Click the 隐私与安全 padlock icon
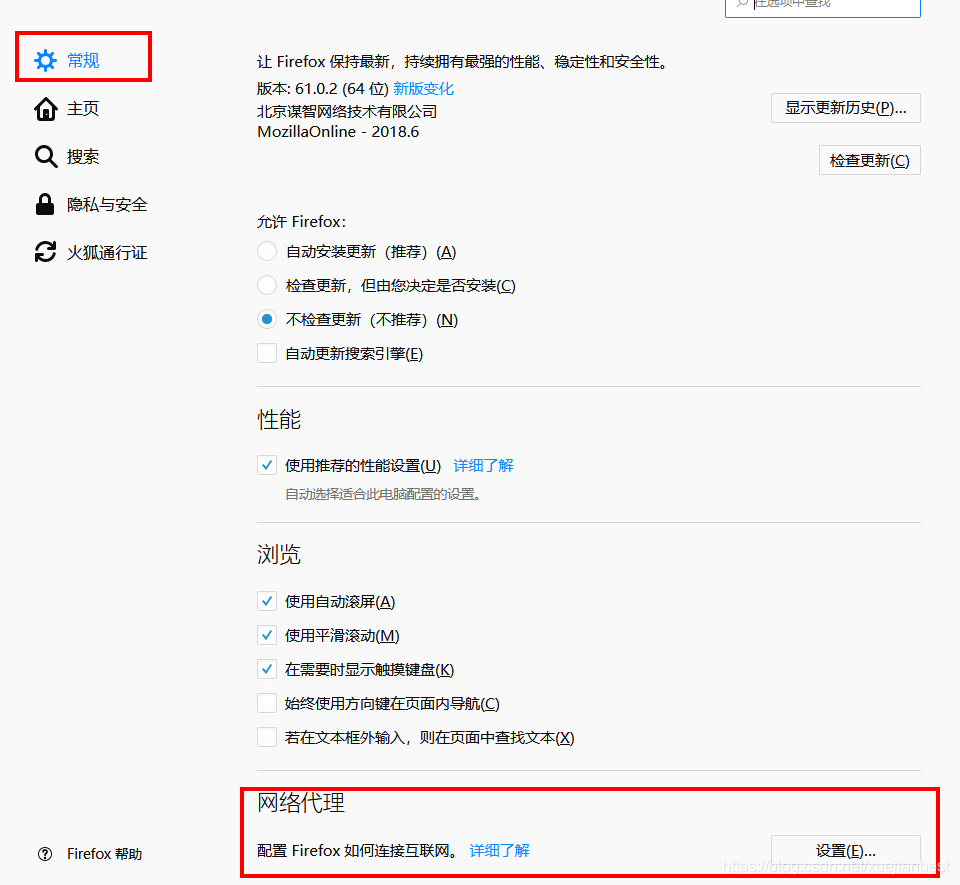960x885 pixels. (x=45, y=204)
